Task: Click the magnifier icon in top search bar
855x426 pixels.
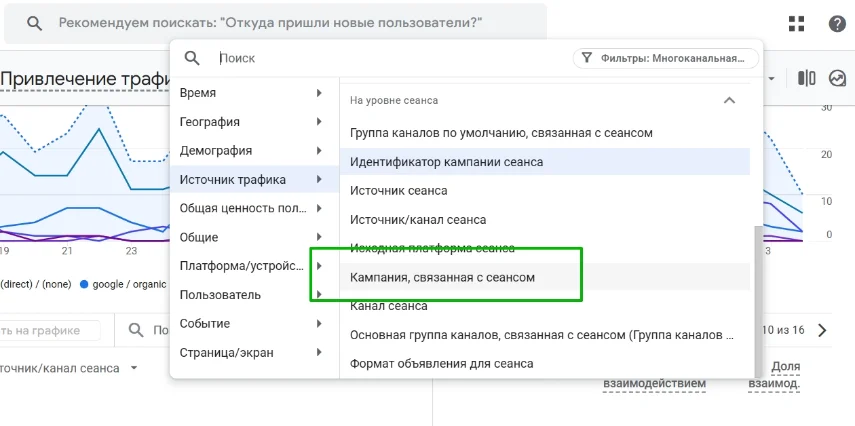Action: [35, 23]
